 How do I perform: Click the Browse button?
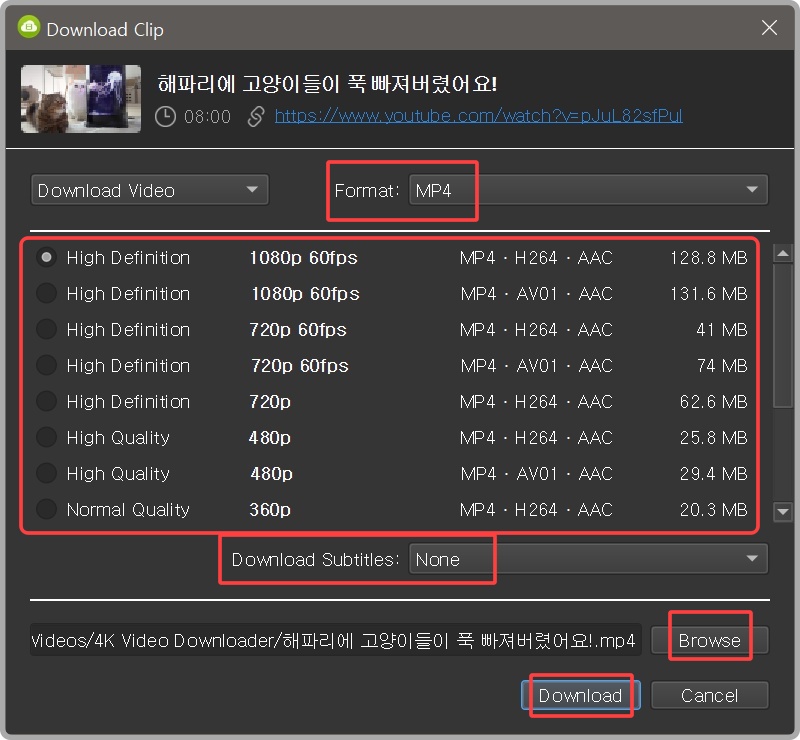pyautogui.click(x=710, y=638)
